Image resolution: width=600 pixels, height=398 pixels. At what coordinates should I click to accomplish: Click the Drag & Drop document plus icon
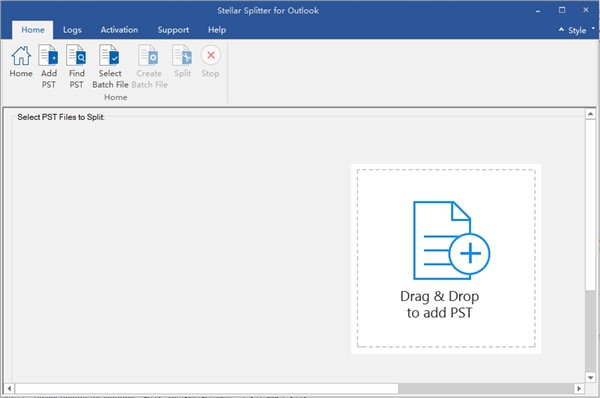point(451,240)
